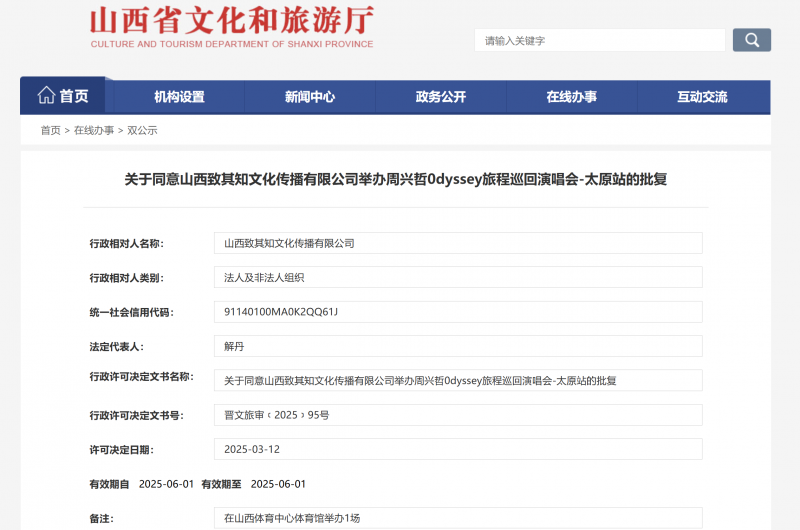This screenshot has height=530, width=800.
Task: Open the 新闻中心 menu
Action: coord(310,97)
